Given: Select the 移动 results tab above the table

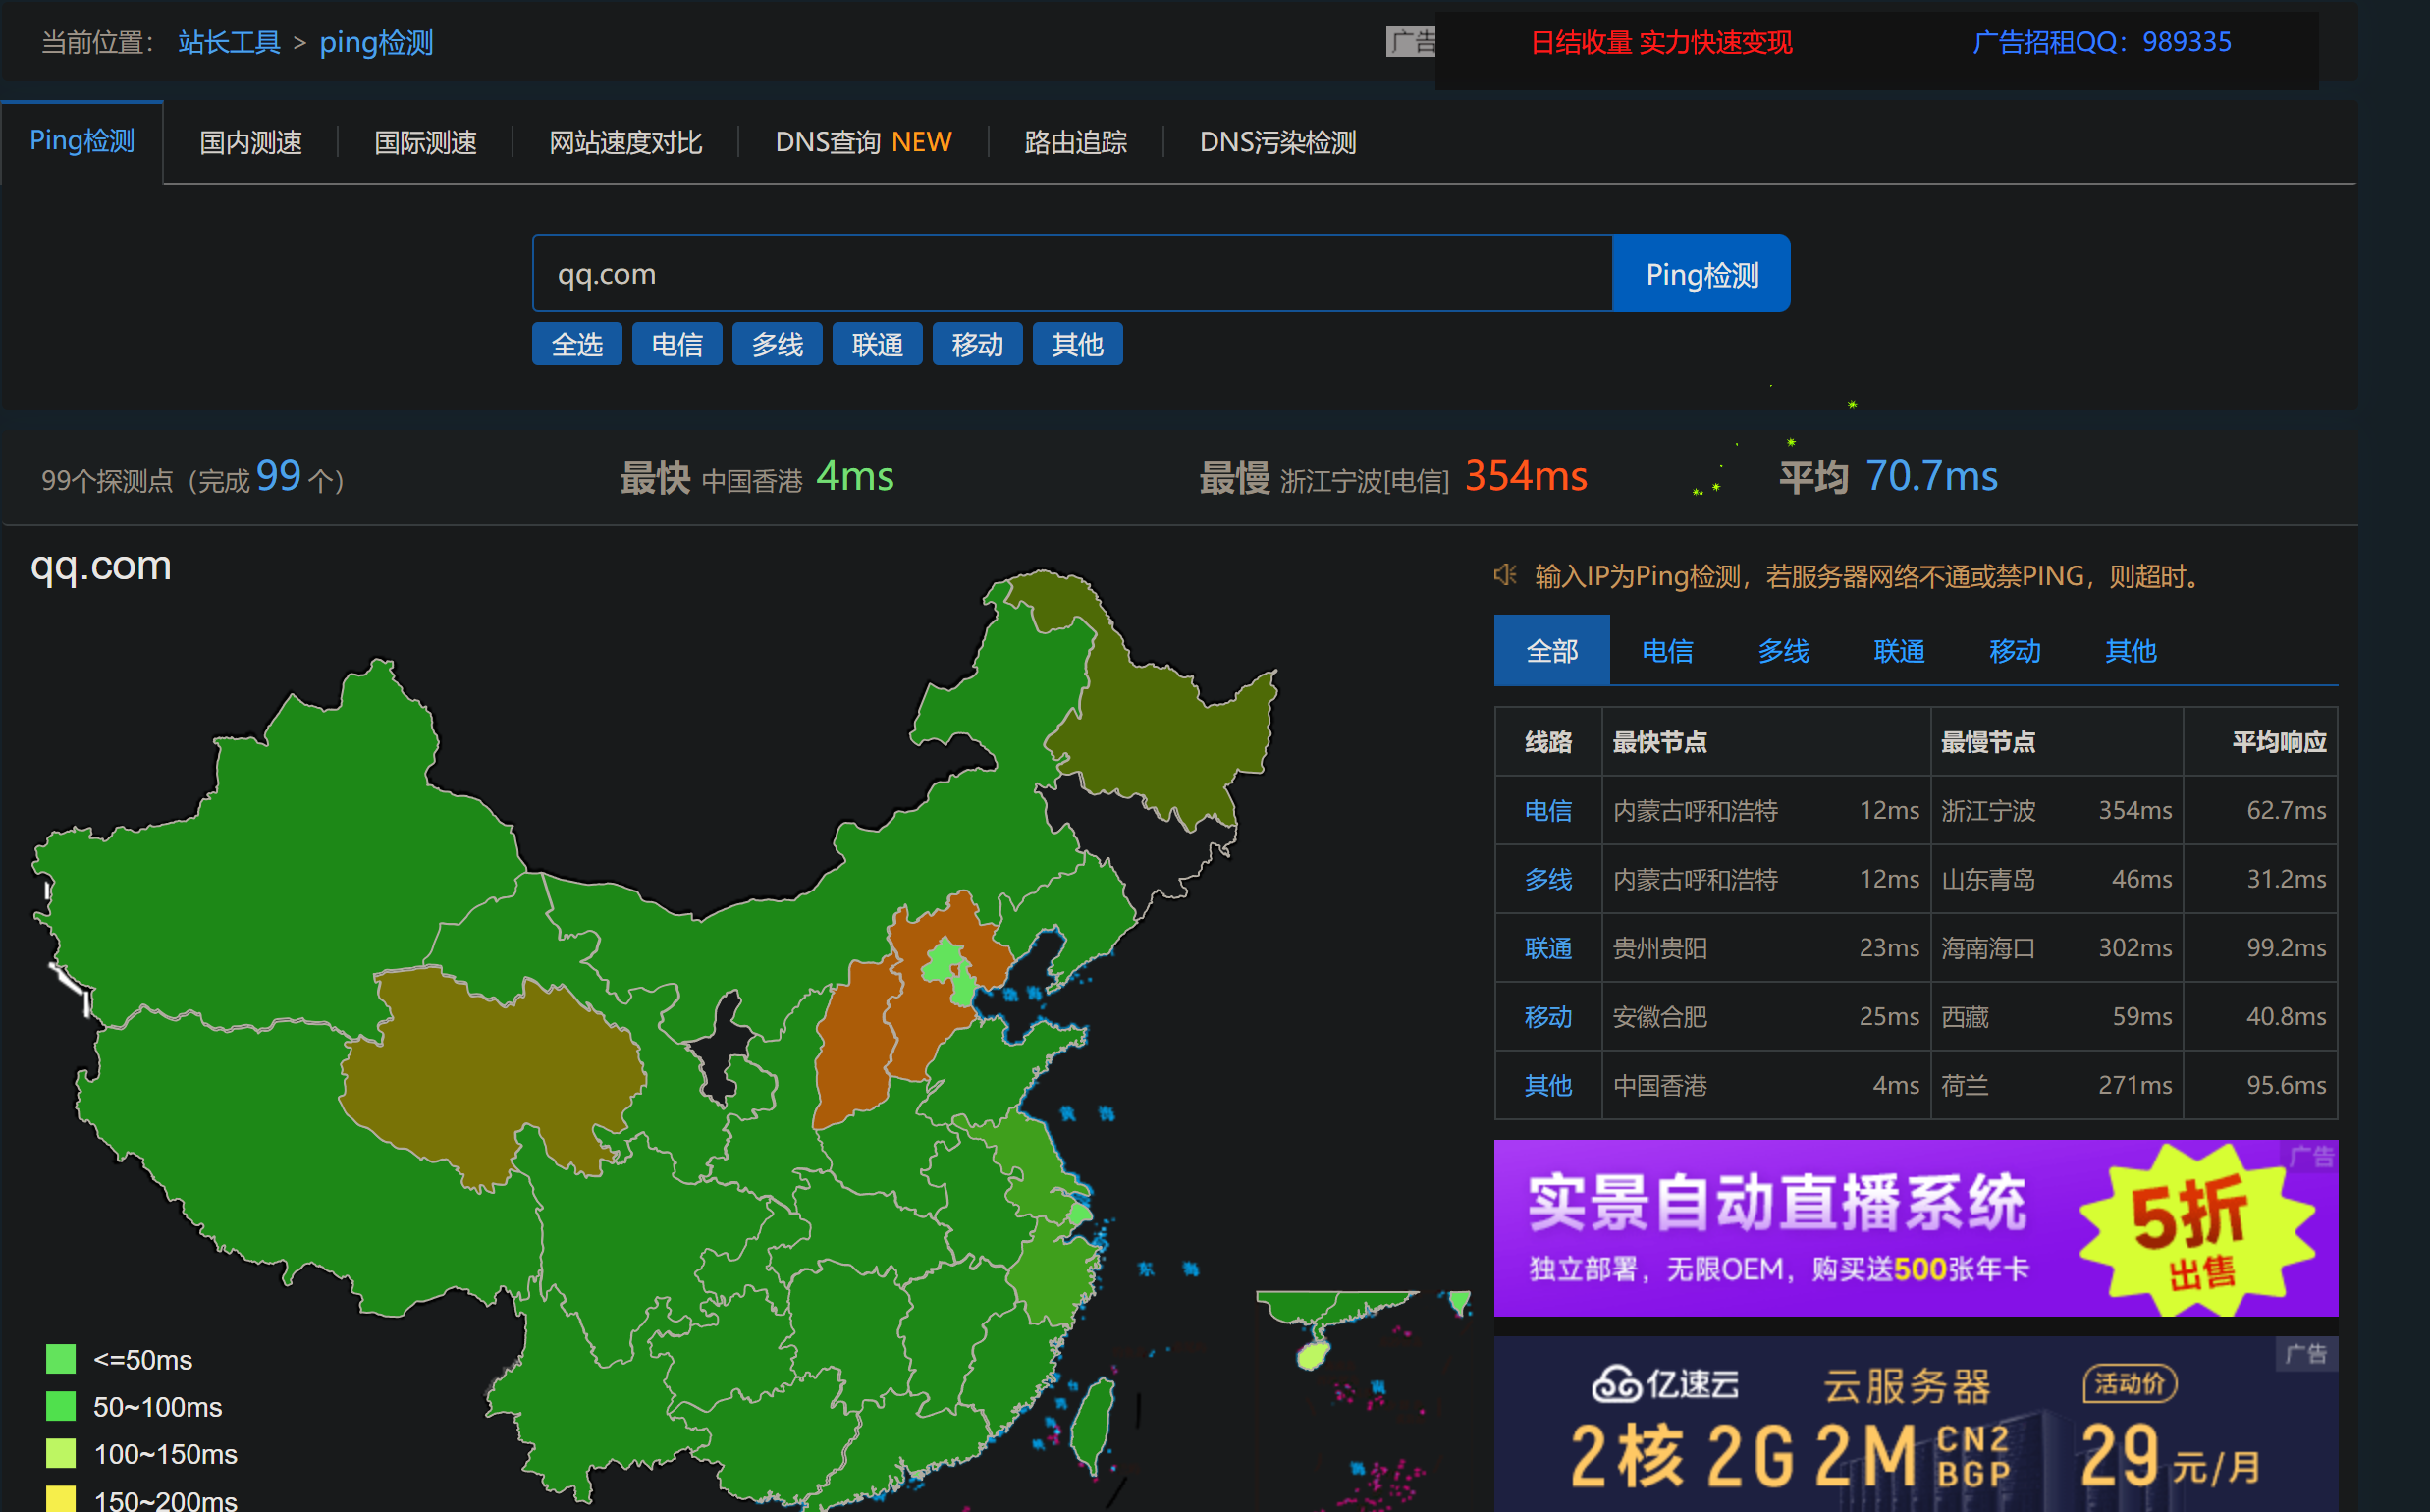Looking at the screenshot, I should pos(2014,650).
